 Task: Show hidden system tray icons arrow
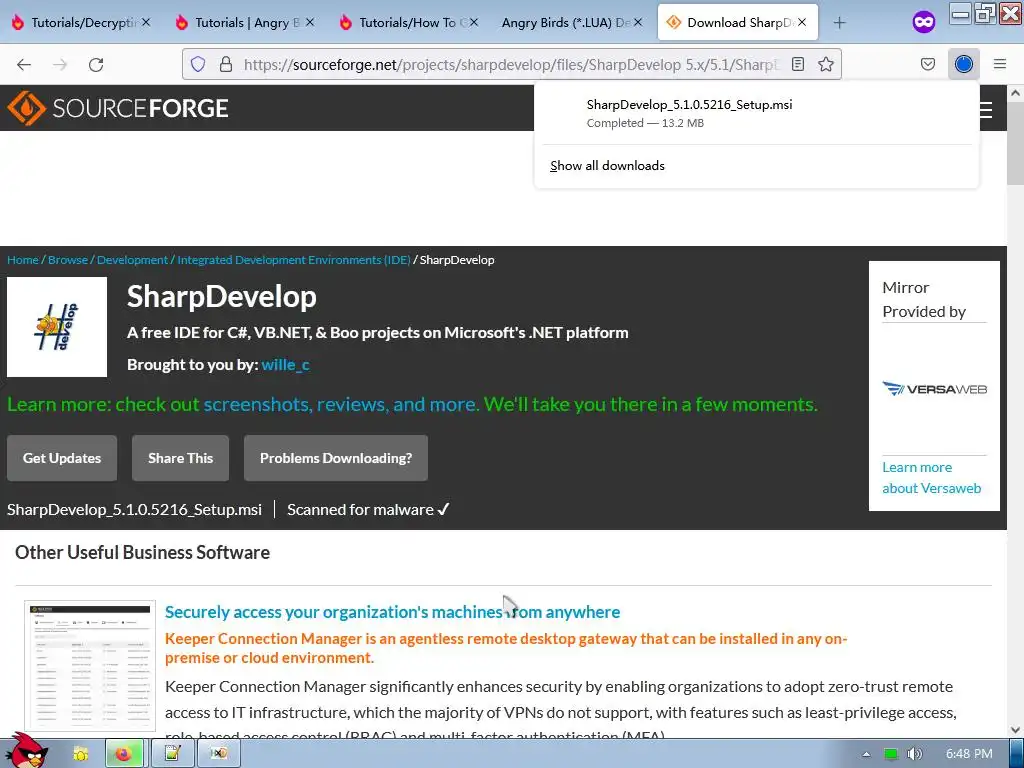tap(866, 754)
